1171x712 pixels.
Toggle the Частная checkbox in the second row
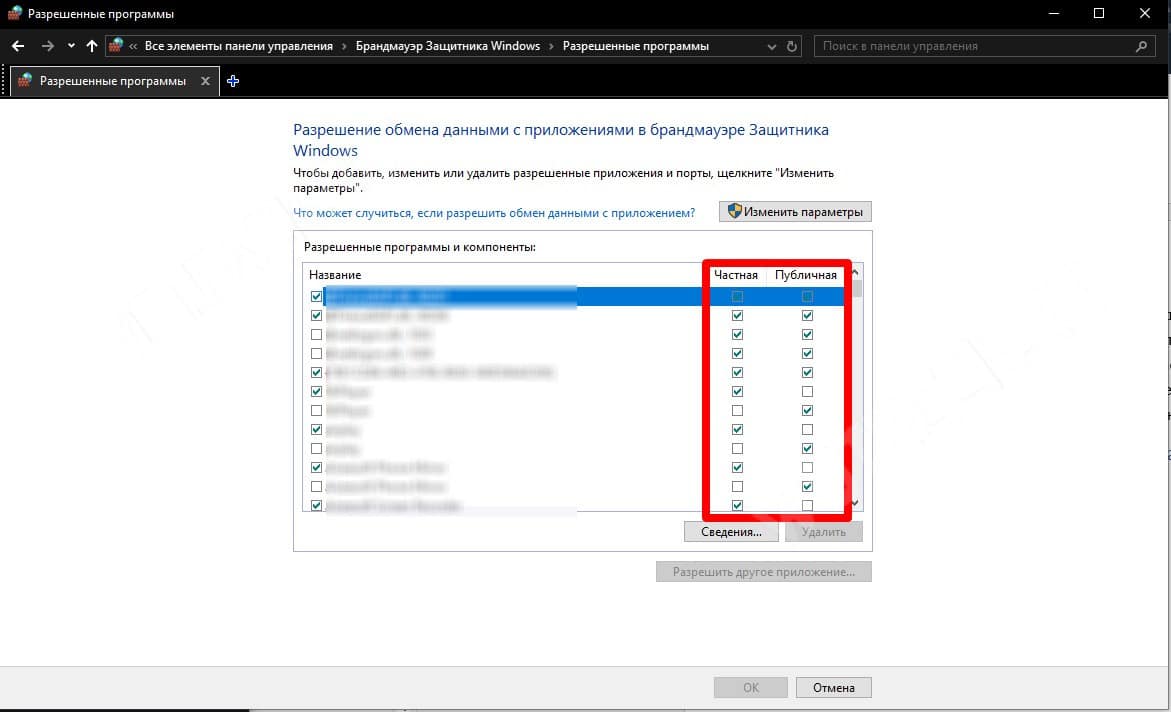737,316
